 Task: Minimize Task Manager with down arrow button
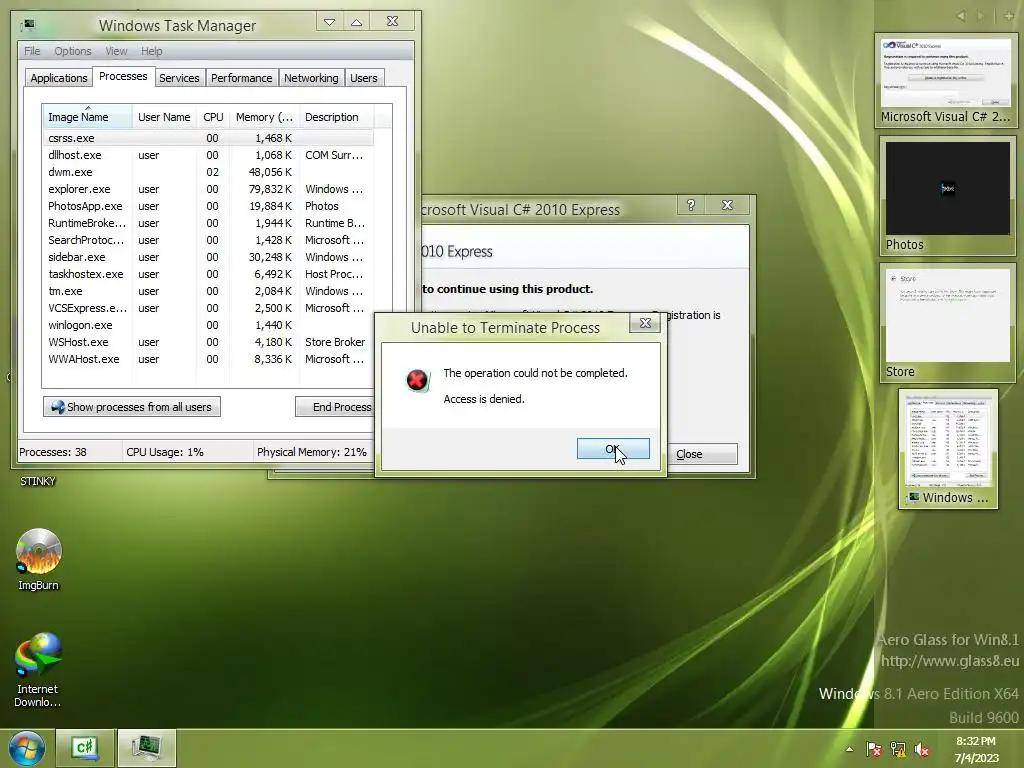(329, 22)
